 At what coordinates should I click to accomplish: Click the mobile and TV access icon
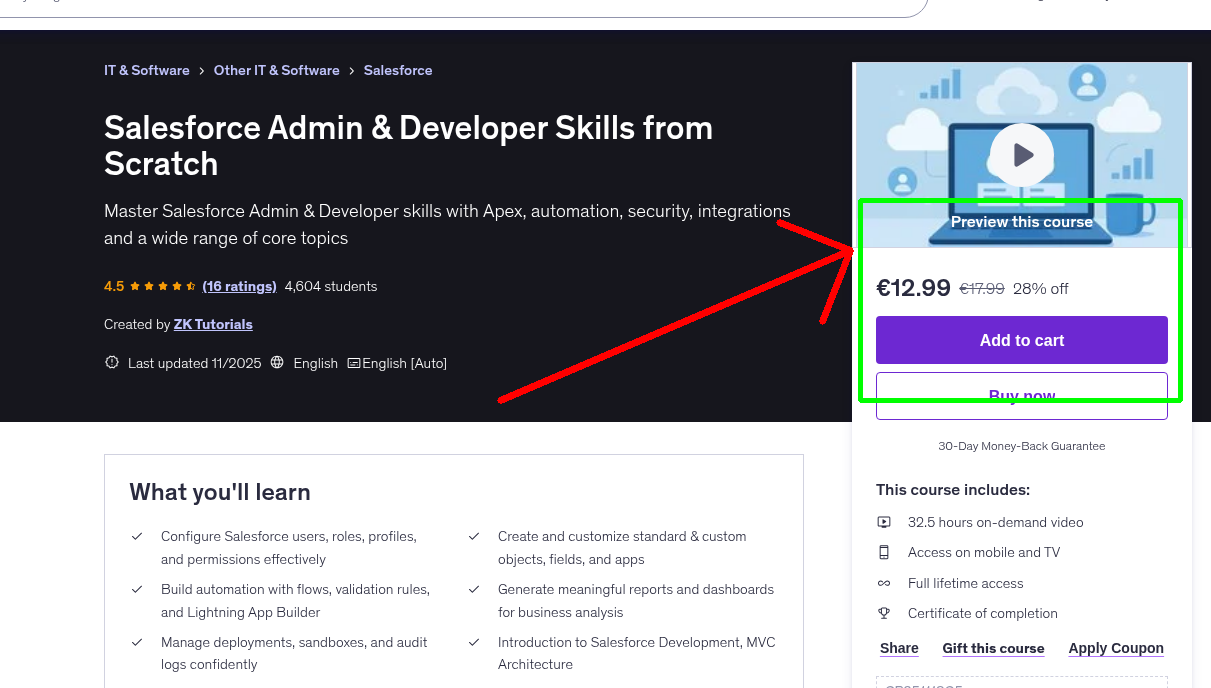tap(884, 552)
